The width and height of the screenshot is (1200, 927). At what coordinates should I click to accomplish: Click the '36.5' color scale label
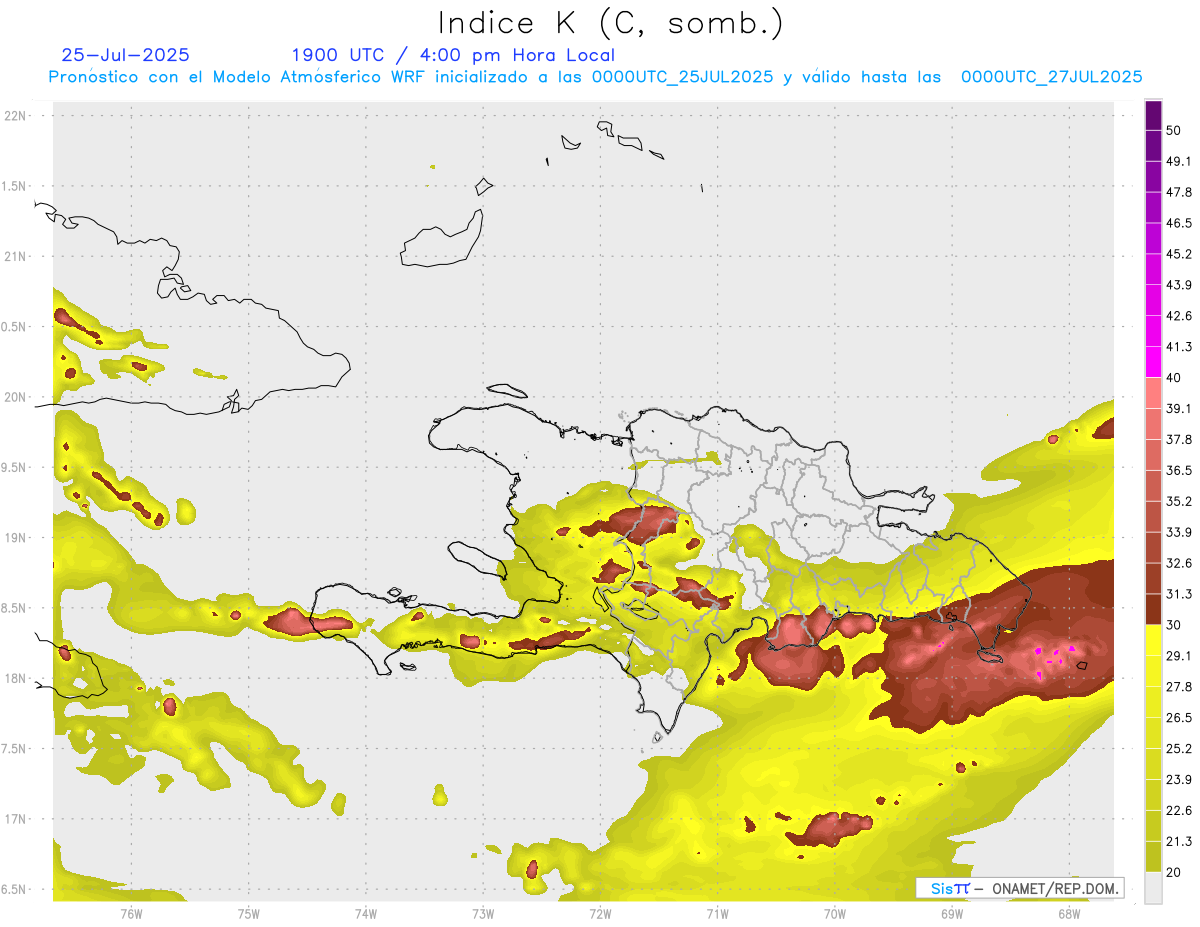[1179, 471]
